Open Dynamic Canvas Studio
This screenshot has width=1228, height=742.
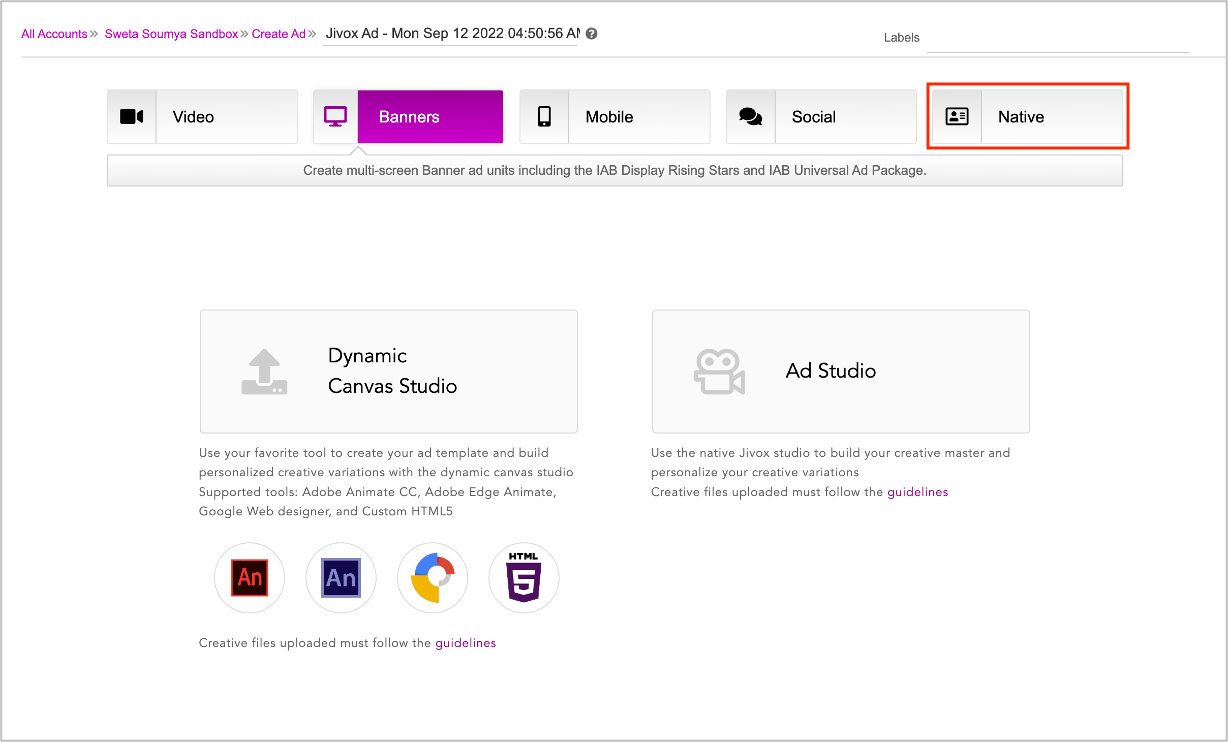point(389,371)
